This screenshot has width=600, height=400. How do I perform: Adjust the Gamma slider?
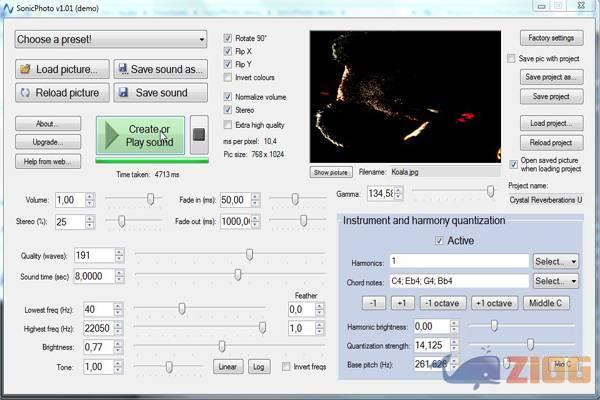(490, 192)
